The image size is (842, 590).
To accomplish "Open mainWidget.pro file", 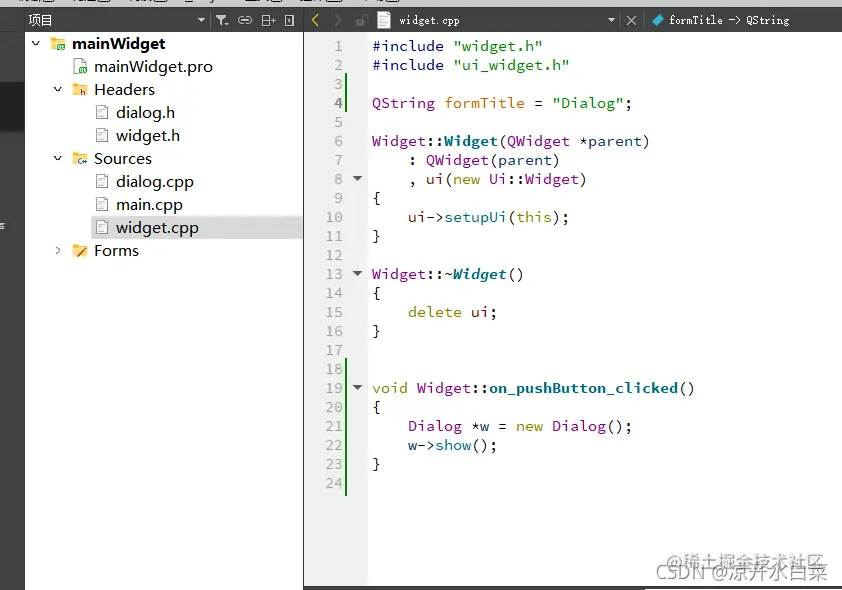I will (153, 67).
